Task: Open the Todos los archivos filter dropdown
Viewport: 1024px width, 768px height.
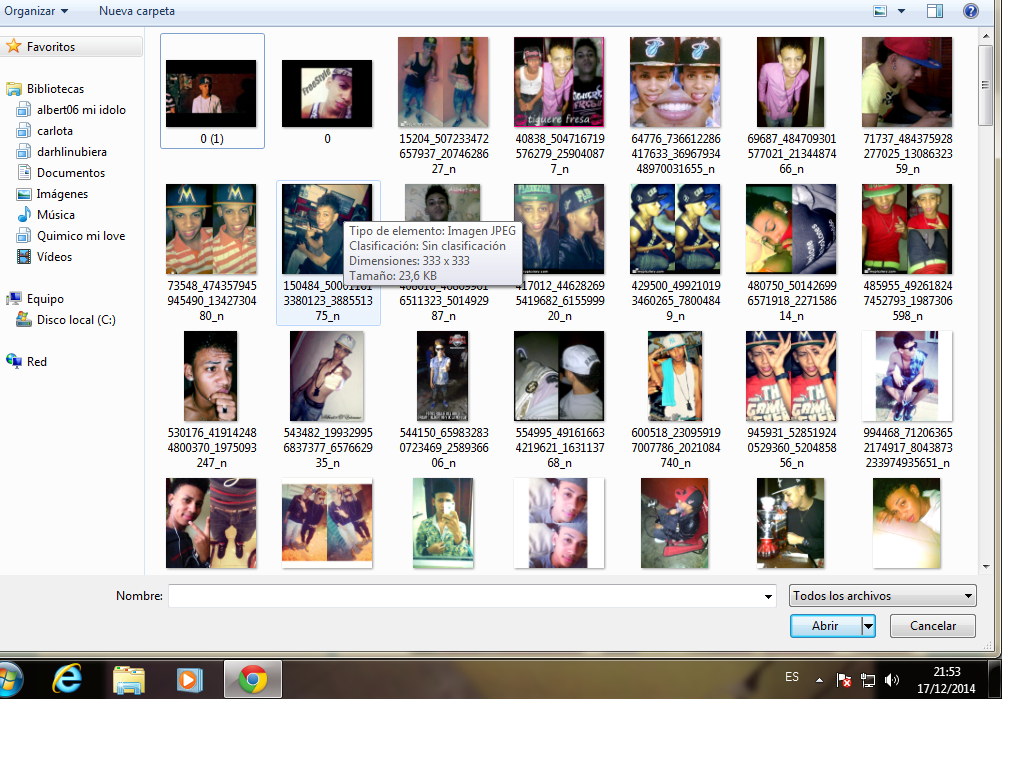Action: 883,596
